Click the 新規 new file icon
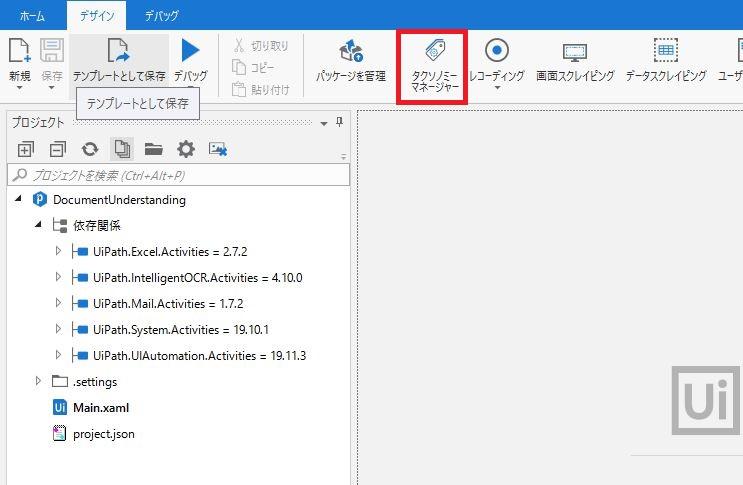 click(x=19, y=51)
